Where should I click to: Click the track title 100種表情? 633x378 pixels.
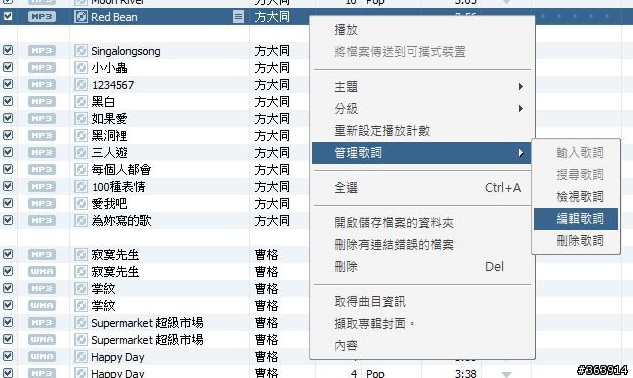pos(119,186)
